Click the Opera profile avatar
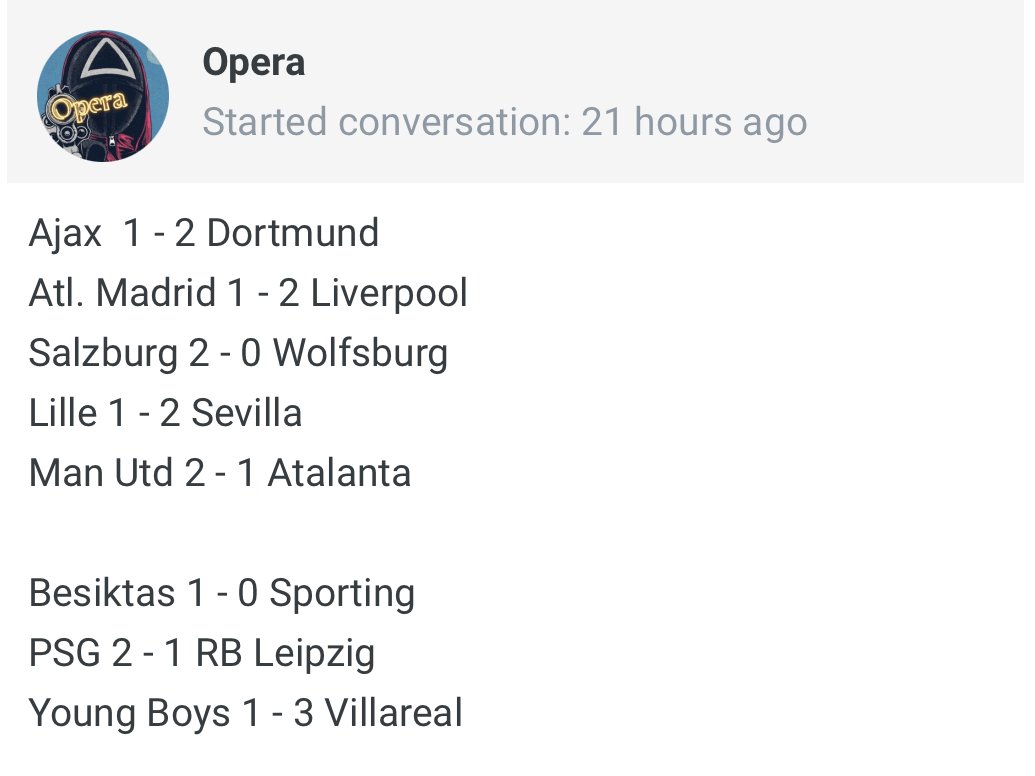 pos(103,96)
